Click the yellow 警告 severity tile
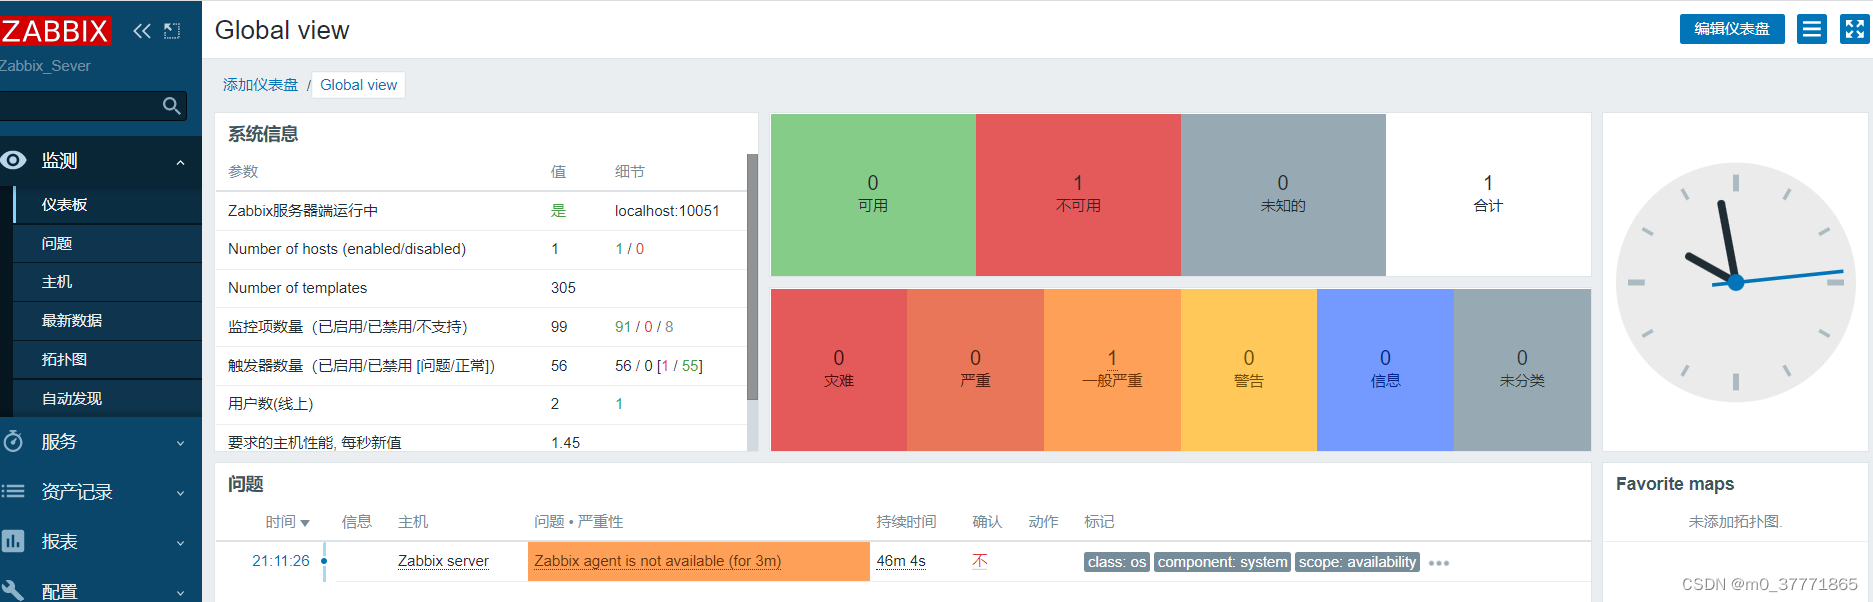Screen dimensions: 1873x602 (x=1249, y=370)
